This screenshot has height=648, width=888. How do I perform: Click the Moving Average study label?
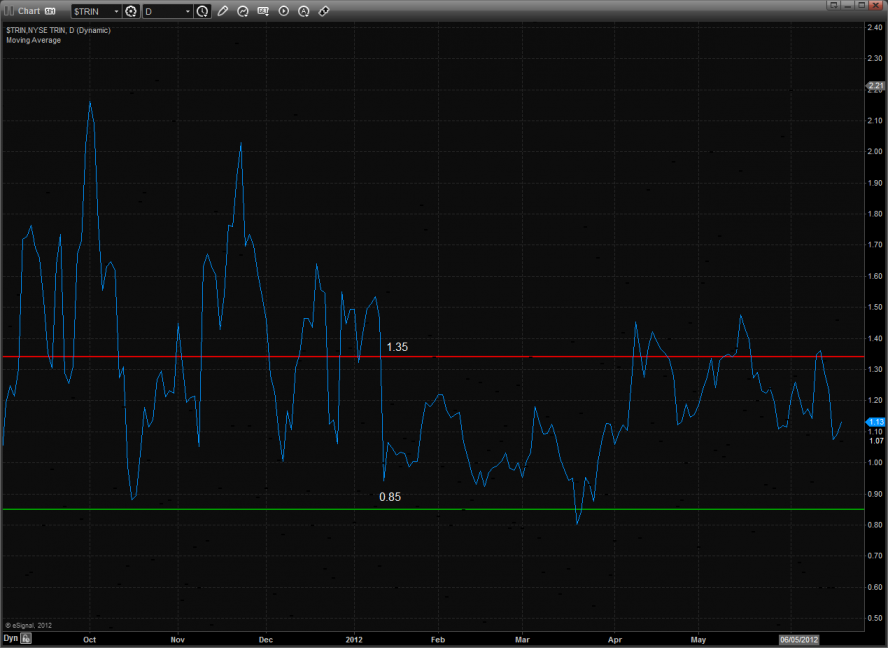pos(33,41)
